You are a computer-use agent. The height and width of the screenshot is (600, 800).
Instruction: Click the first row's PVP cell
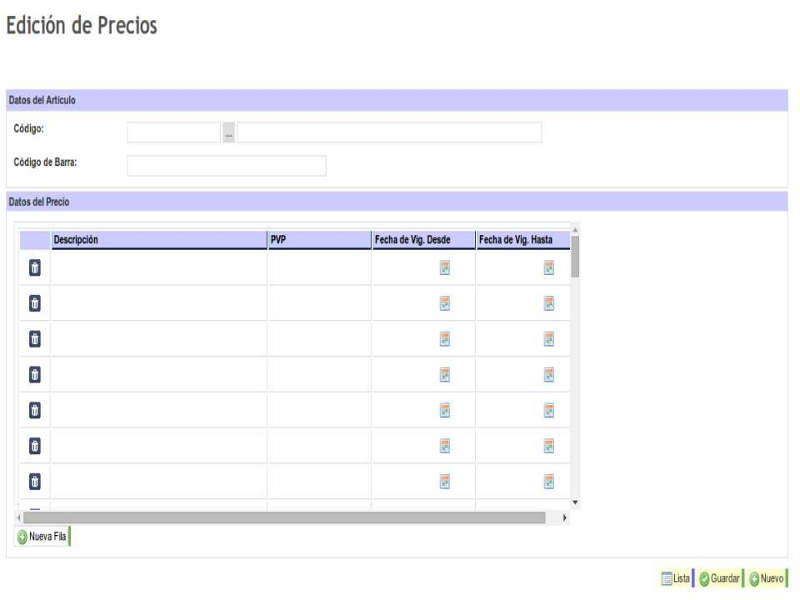pos(319,268)
